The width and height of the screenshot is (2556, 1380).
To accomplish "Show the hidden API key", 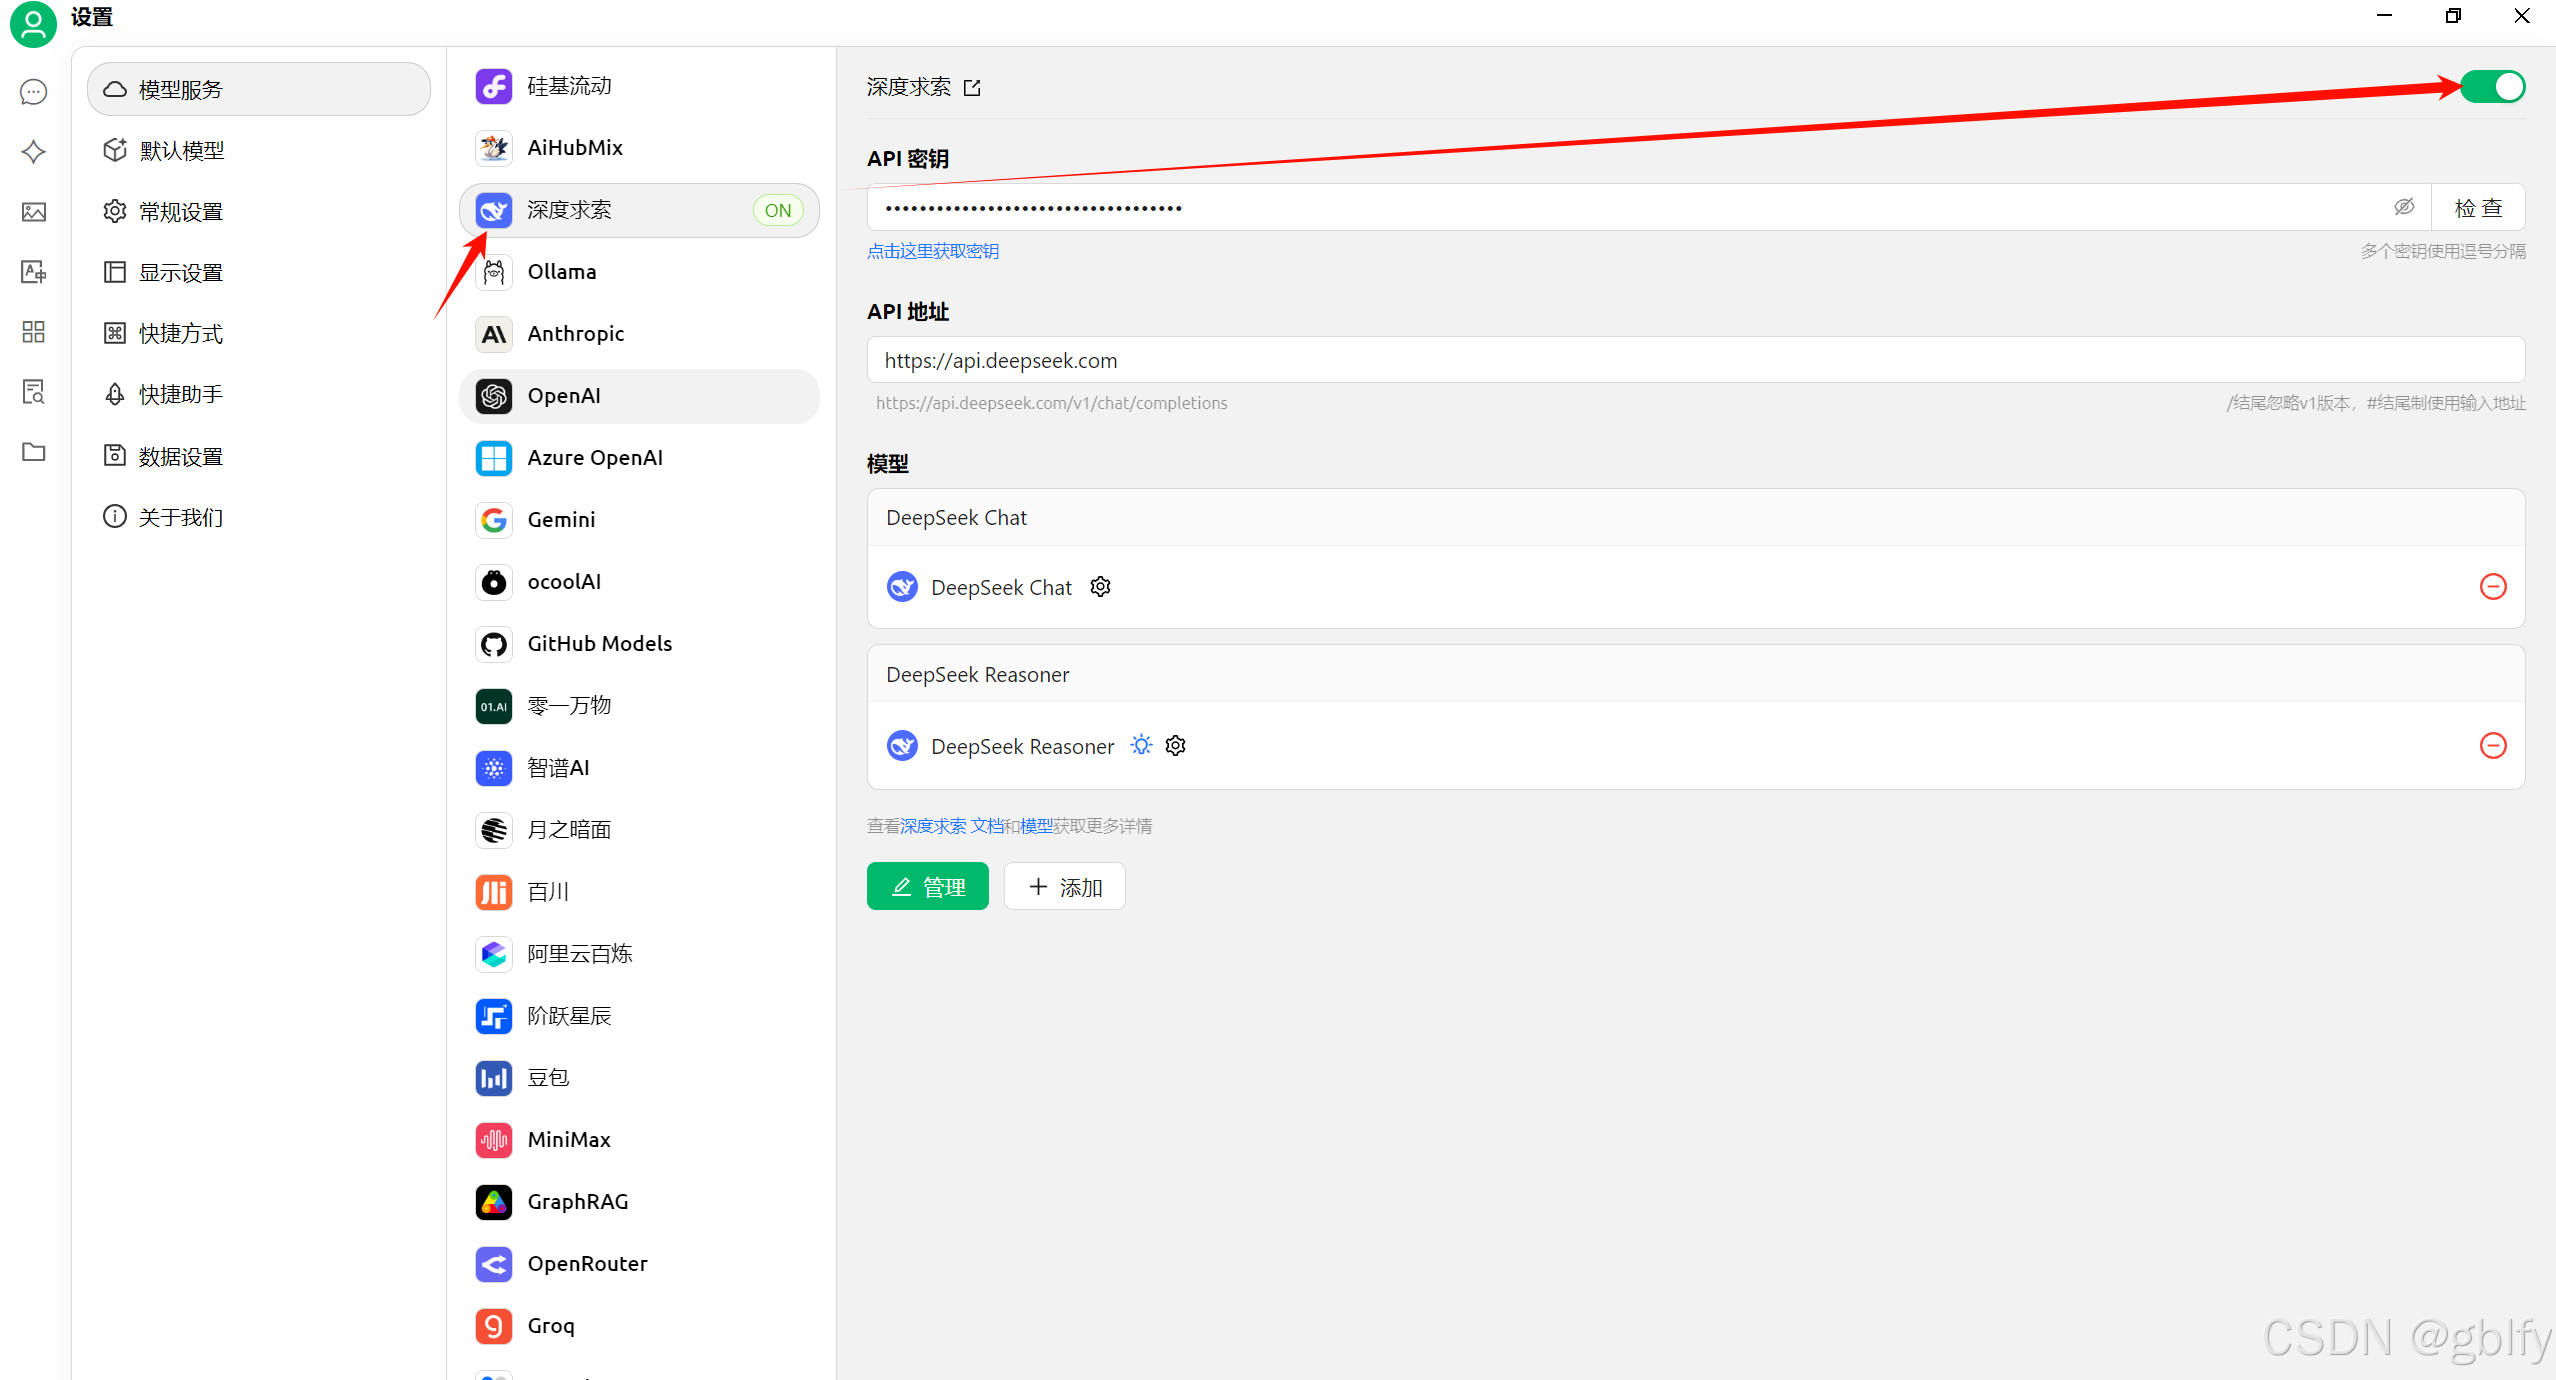I will [2403, 207].
